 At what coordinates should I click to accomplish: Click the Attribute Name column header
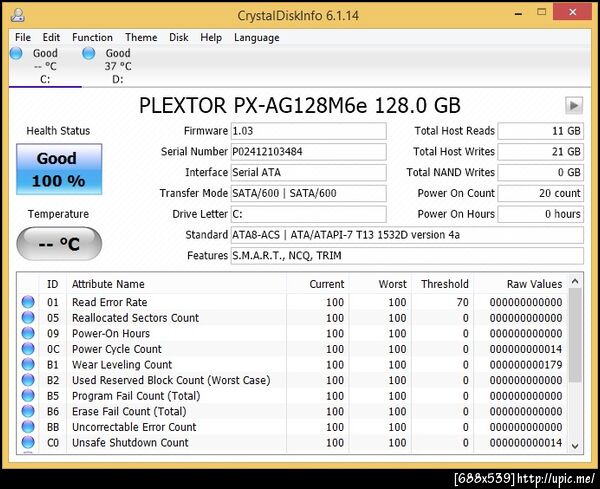(x=176, y=284)
